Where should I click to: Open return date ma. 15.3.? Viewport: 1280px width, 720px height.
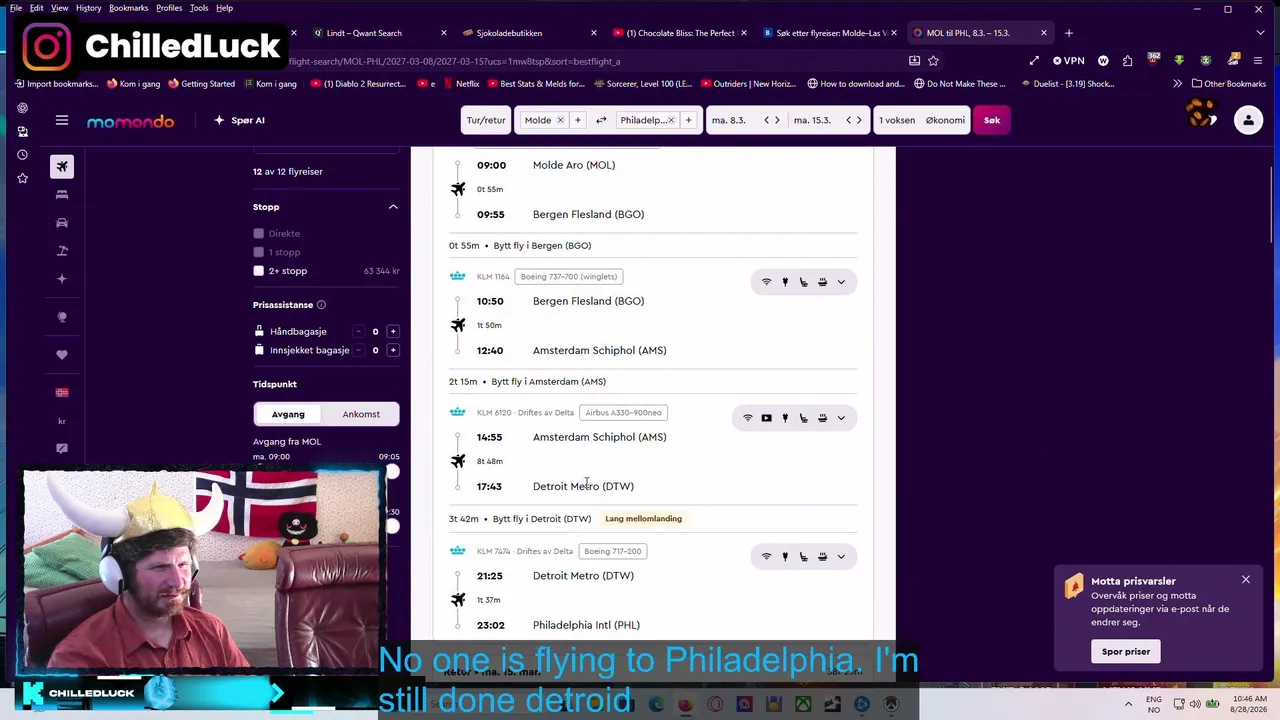pyautogui.click(x=812, y=120)
